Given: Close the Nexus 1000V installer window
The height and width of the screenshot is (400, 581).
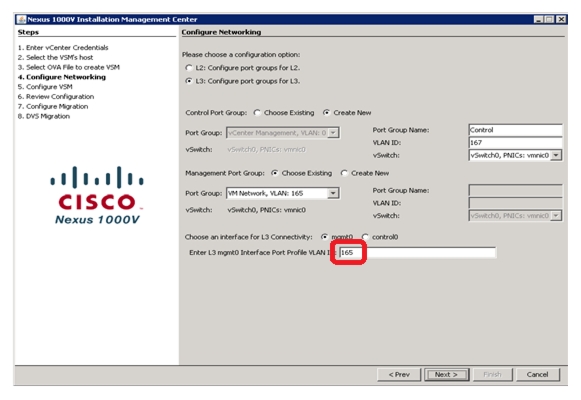Looking at the screenshot, I should click(x=561, y=19).
